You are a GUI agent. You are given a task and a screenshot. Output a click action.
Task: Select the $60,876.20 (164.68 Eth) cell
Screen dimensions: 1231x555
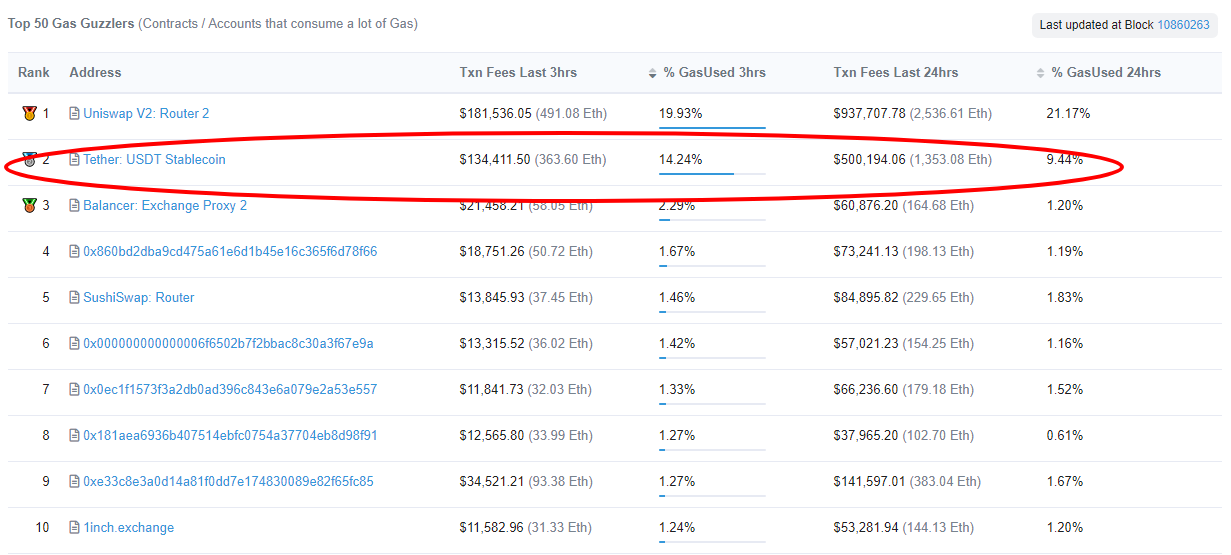click(904, 205)
